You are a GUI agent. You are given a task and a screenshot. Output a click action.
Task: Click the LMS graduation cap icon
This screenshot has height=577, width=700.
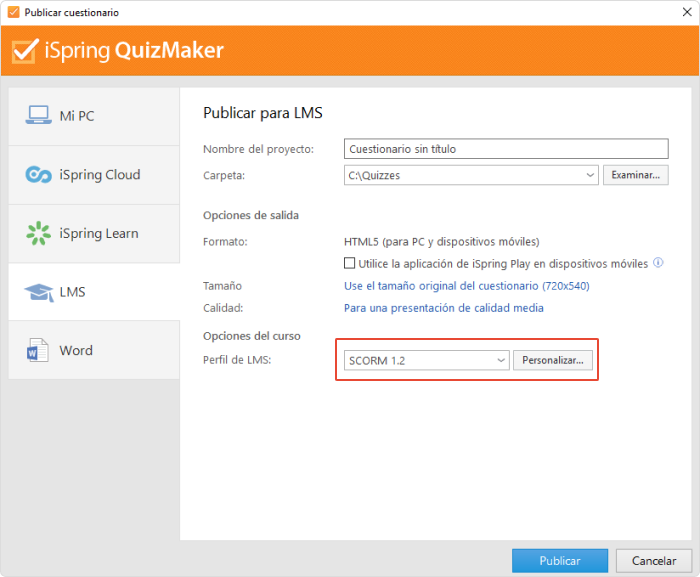[x=39, y=293]
